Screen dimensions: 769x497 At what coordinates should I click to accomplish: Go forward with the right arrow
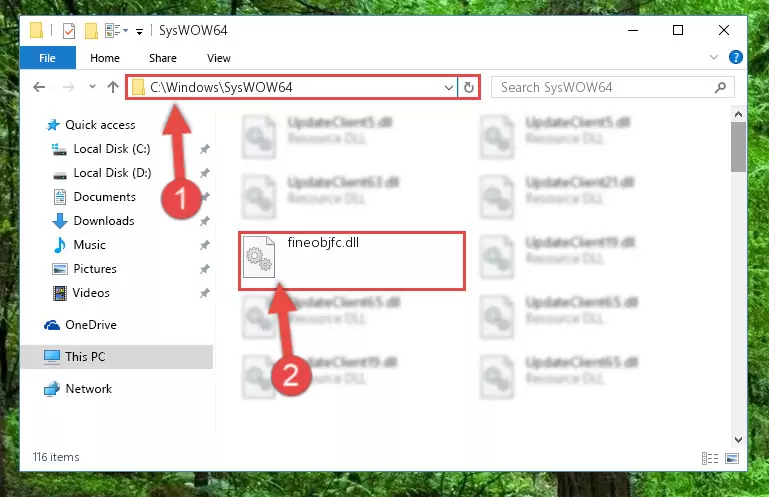coord(69,87)
